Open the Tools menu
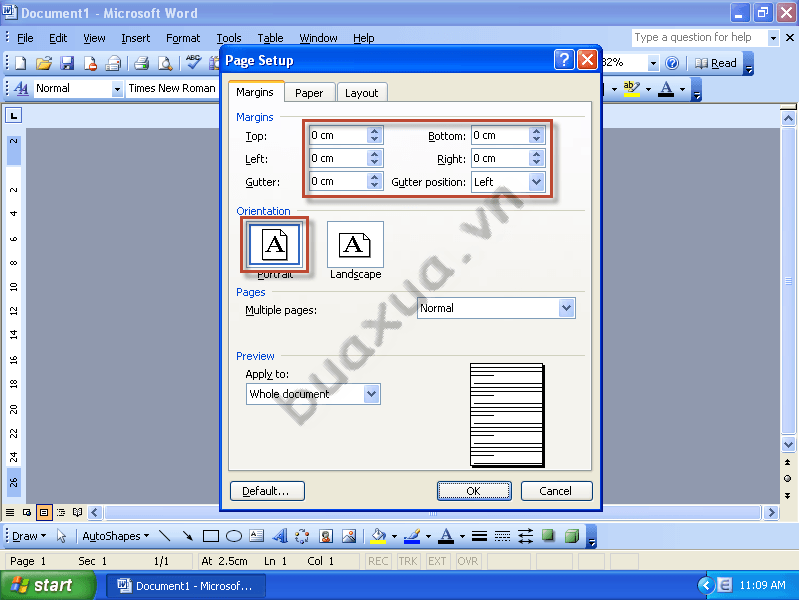Screen dimensions: 799x600 229,38
